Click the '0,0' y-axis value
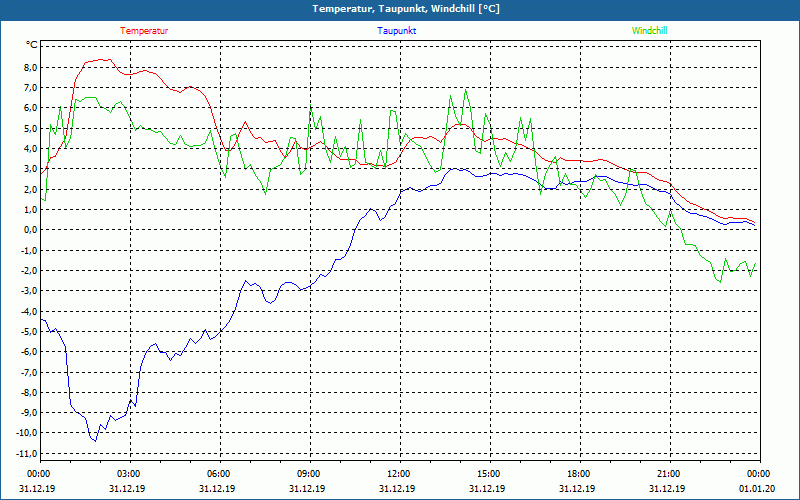Screen dimensions: 800x500 click(31, 230)
